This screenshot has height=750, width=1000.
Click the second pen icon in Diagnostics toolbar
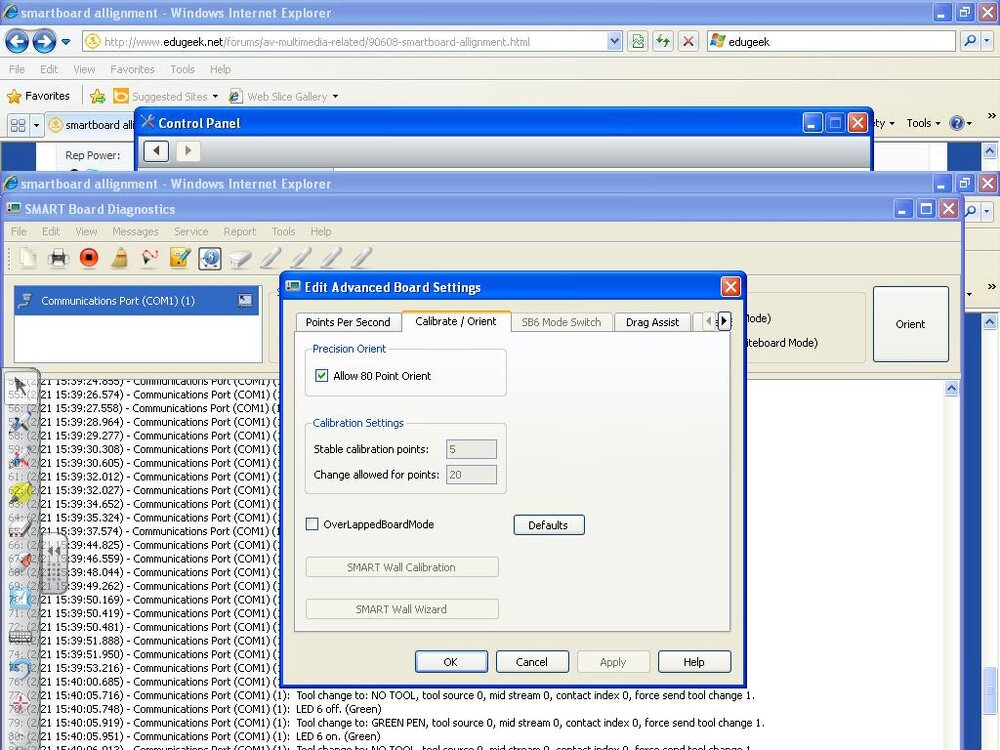point(300,258)
